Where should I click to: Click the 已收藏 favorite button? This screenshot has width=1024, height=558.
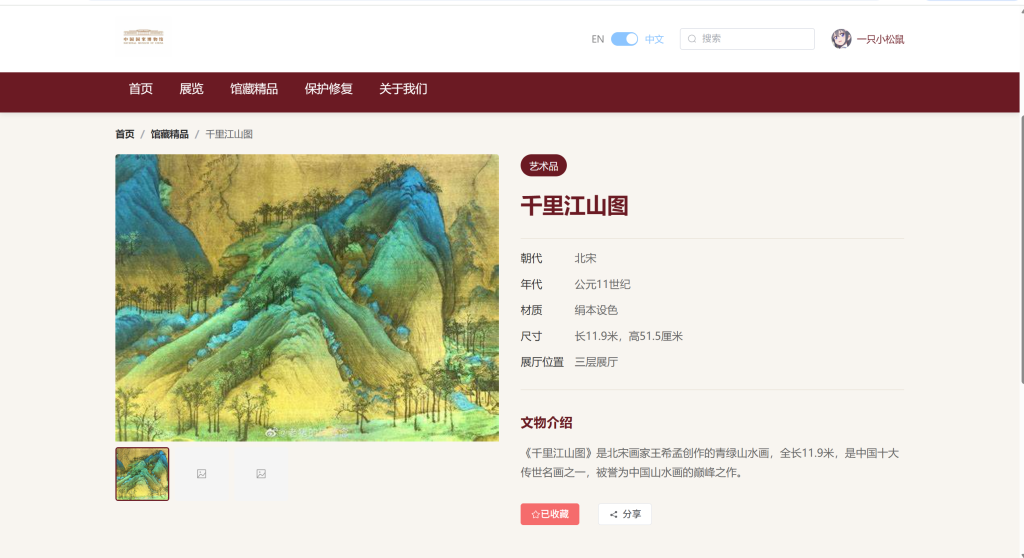[x=550, y=514]
